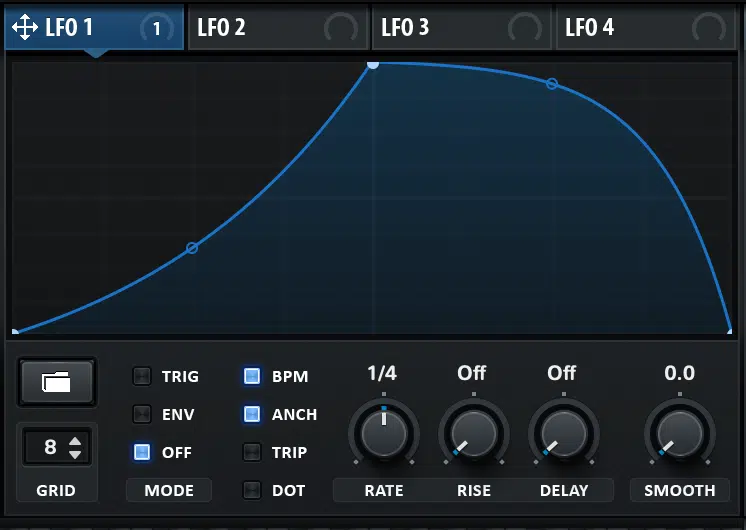Click the RATE label
The width and height of the screenshot is (746, 530).
[x=384, y=491]
